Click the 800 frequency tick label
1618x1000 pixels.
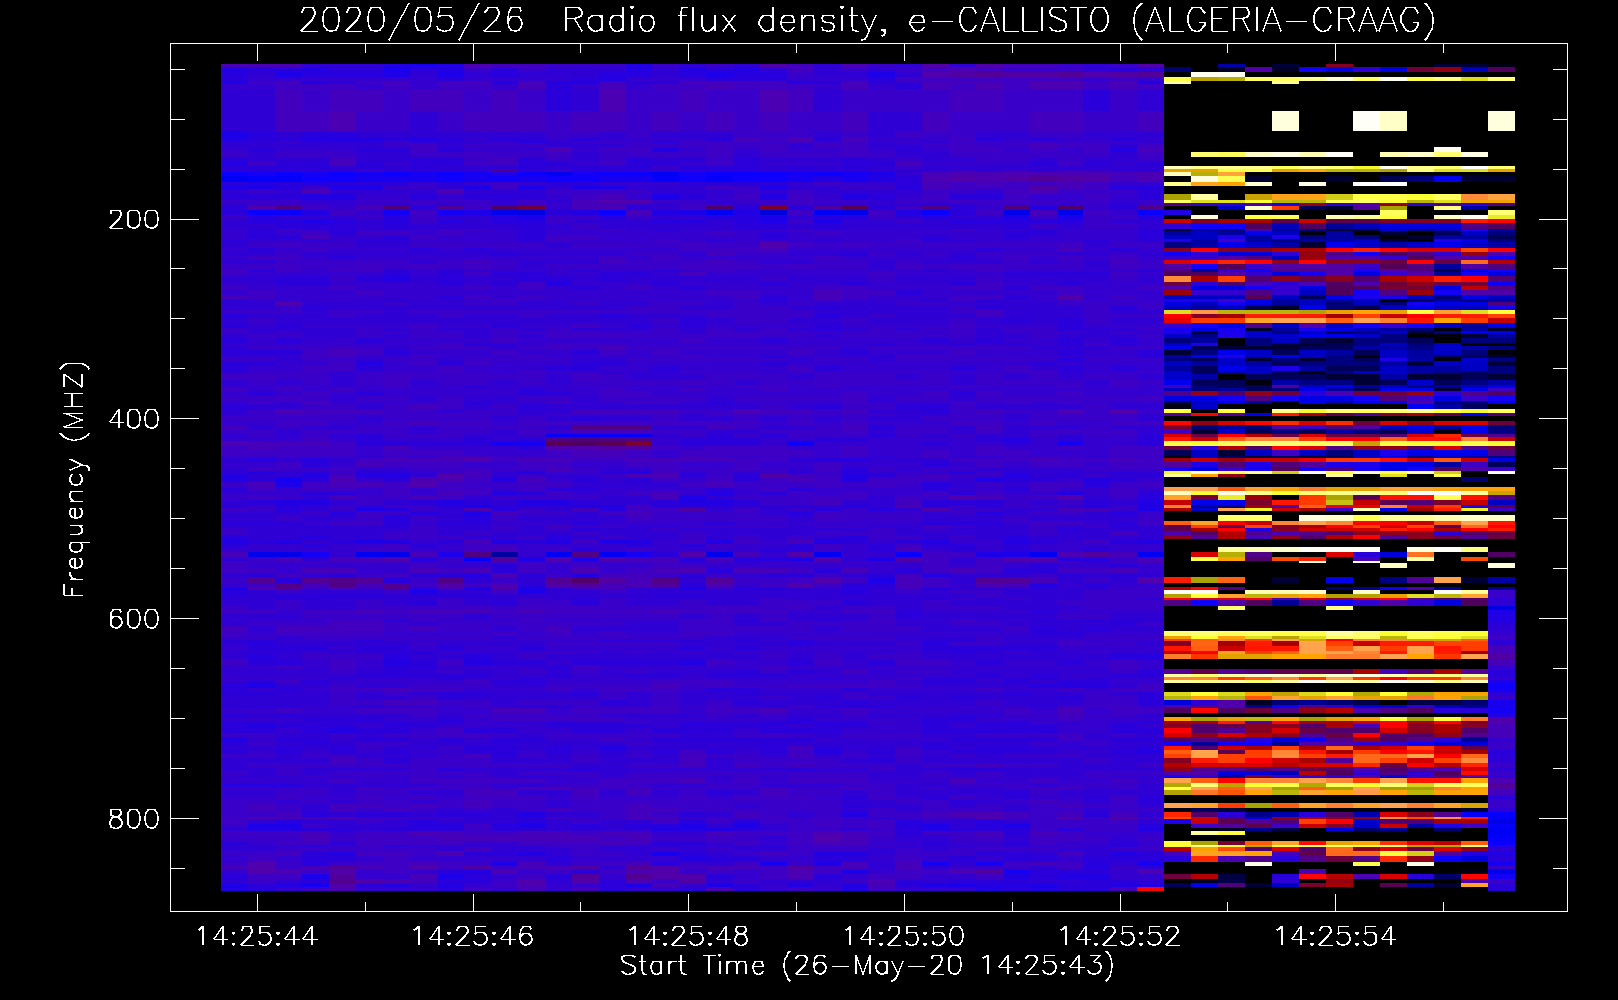[134, 819]
